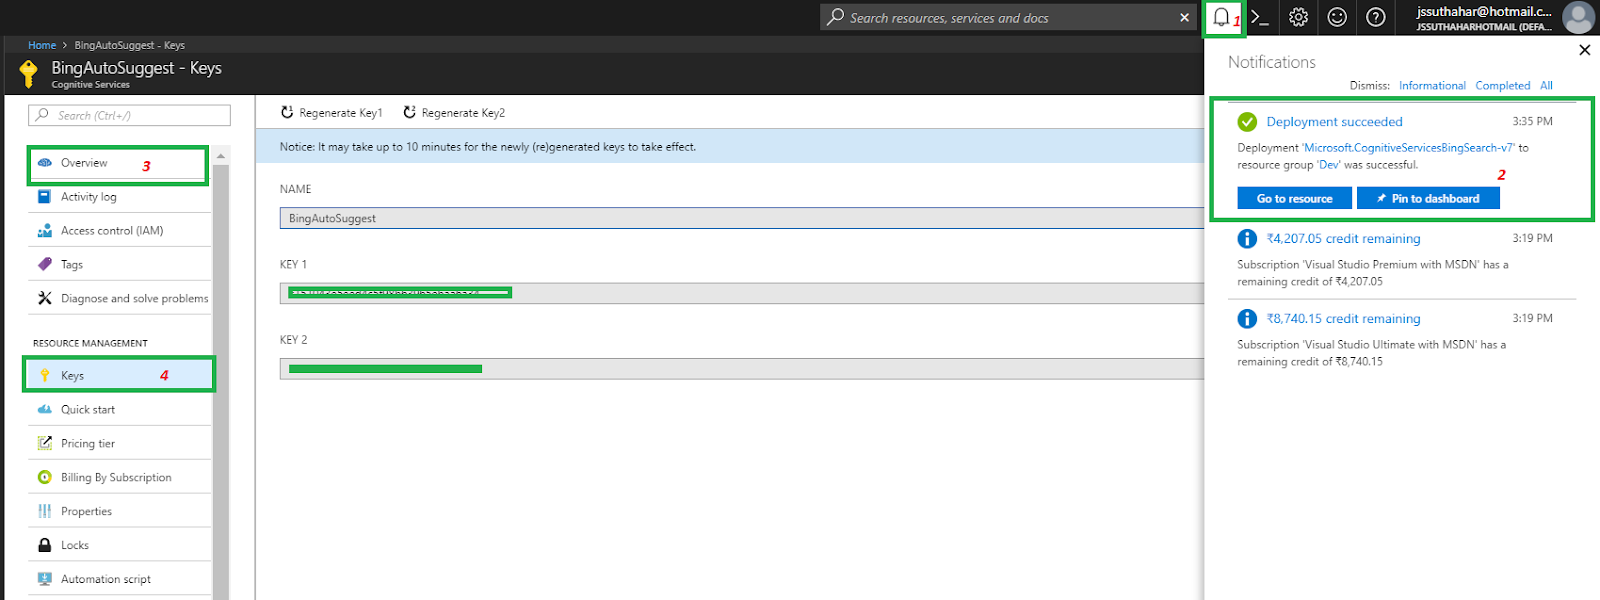The image size is (1600, 600).
Task: Close the Notifications panel
Action: tap(1584, 50)
